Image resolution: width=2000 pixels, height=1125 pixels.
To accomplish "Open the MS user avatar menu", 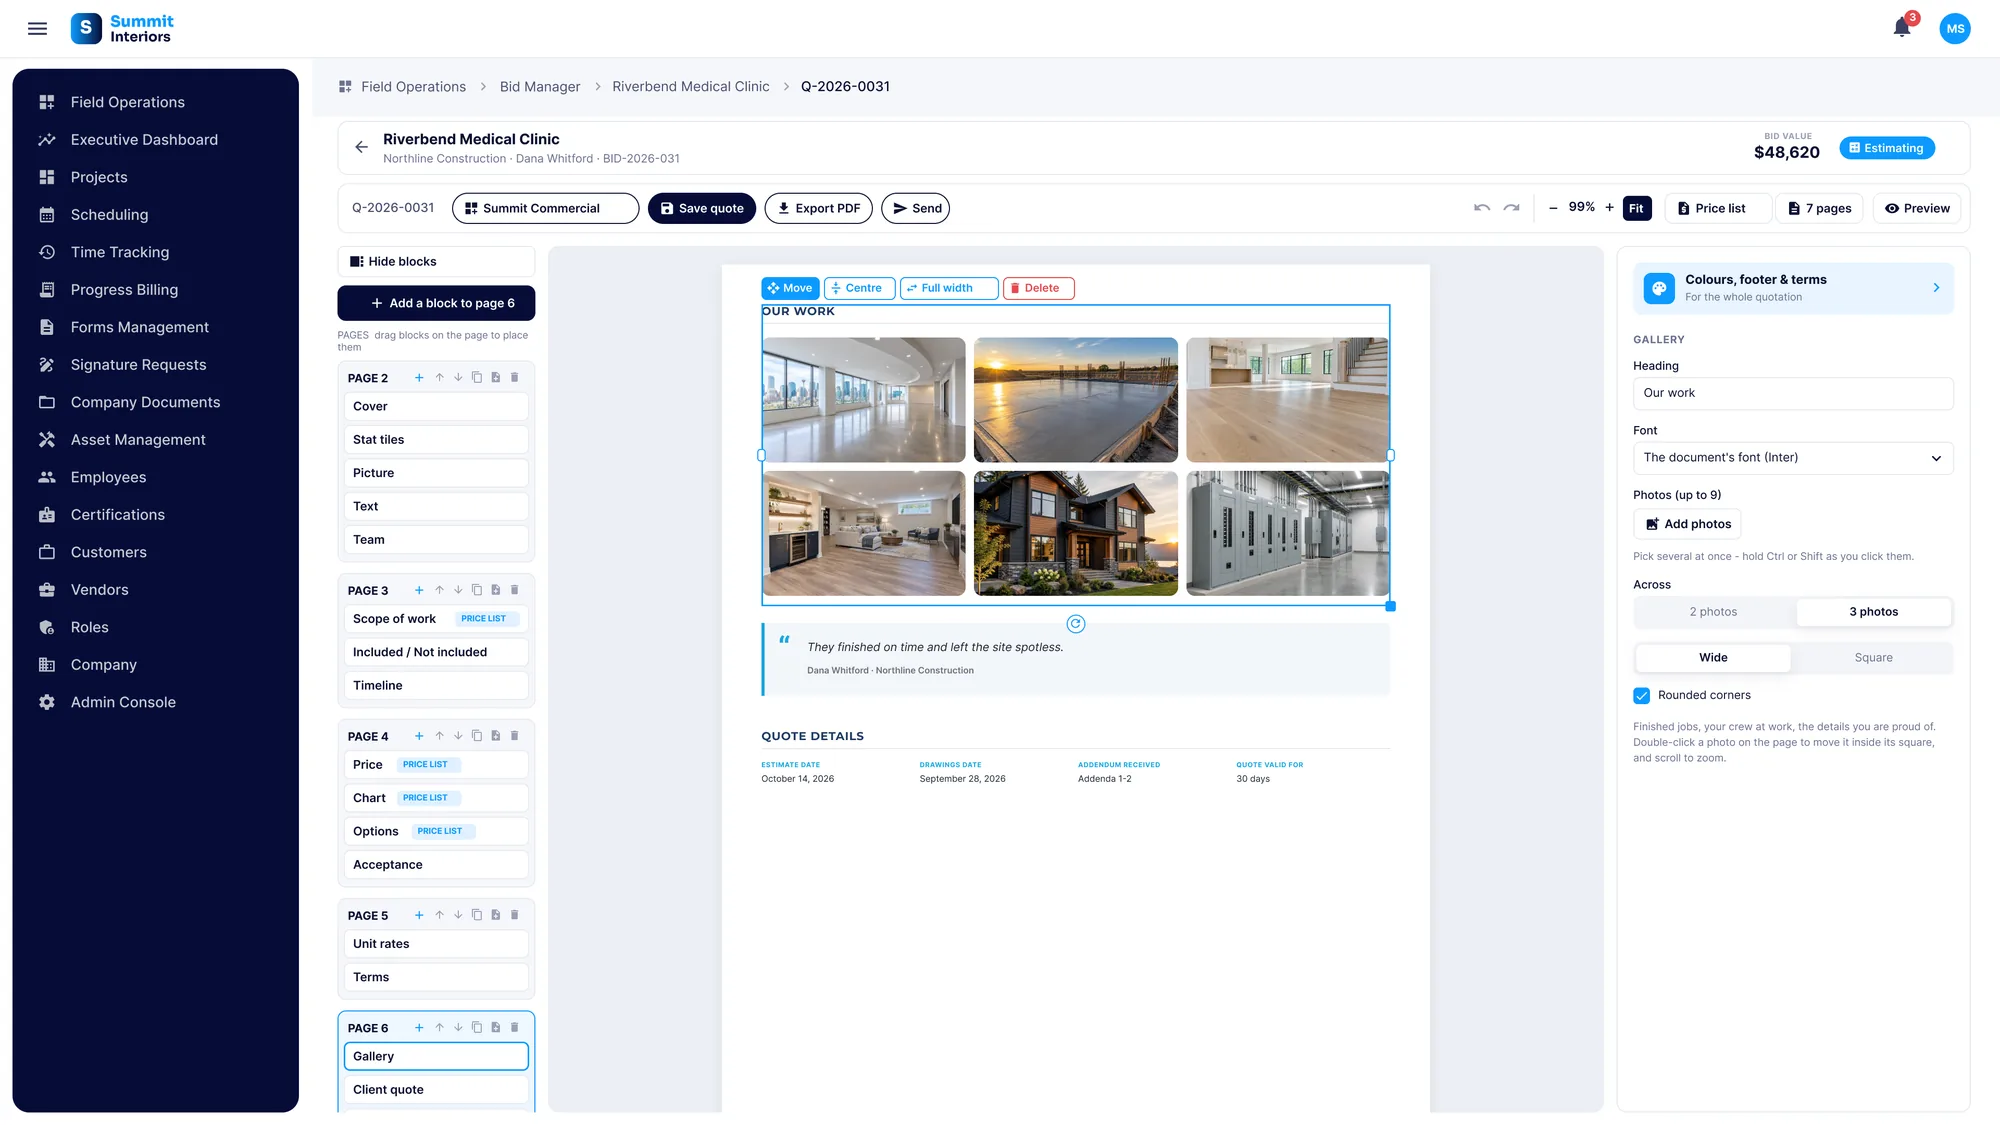I will point(1955,29).
